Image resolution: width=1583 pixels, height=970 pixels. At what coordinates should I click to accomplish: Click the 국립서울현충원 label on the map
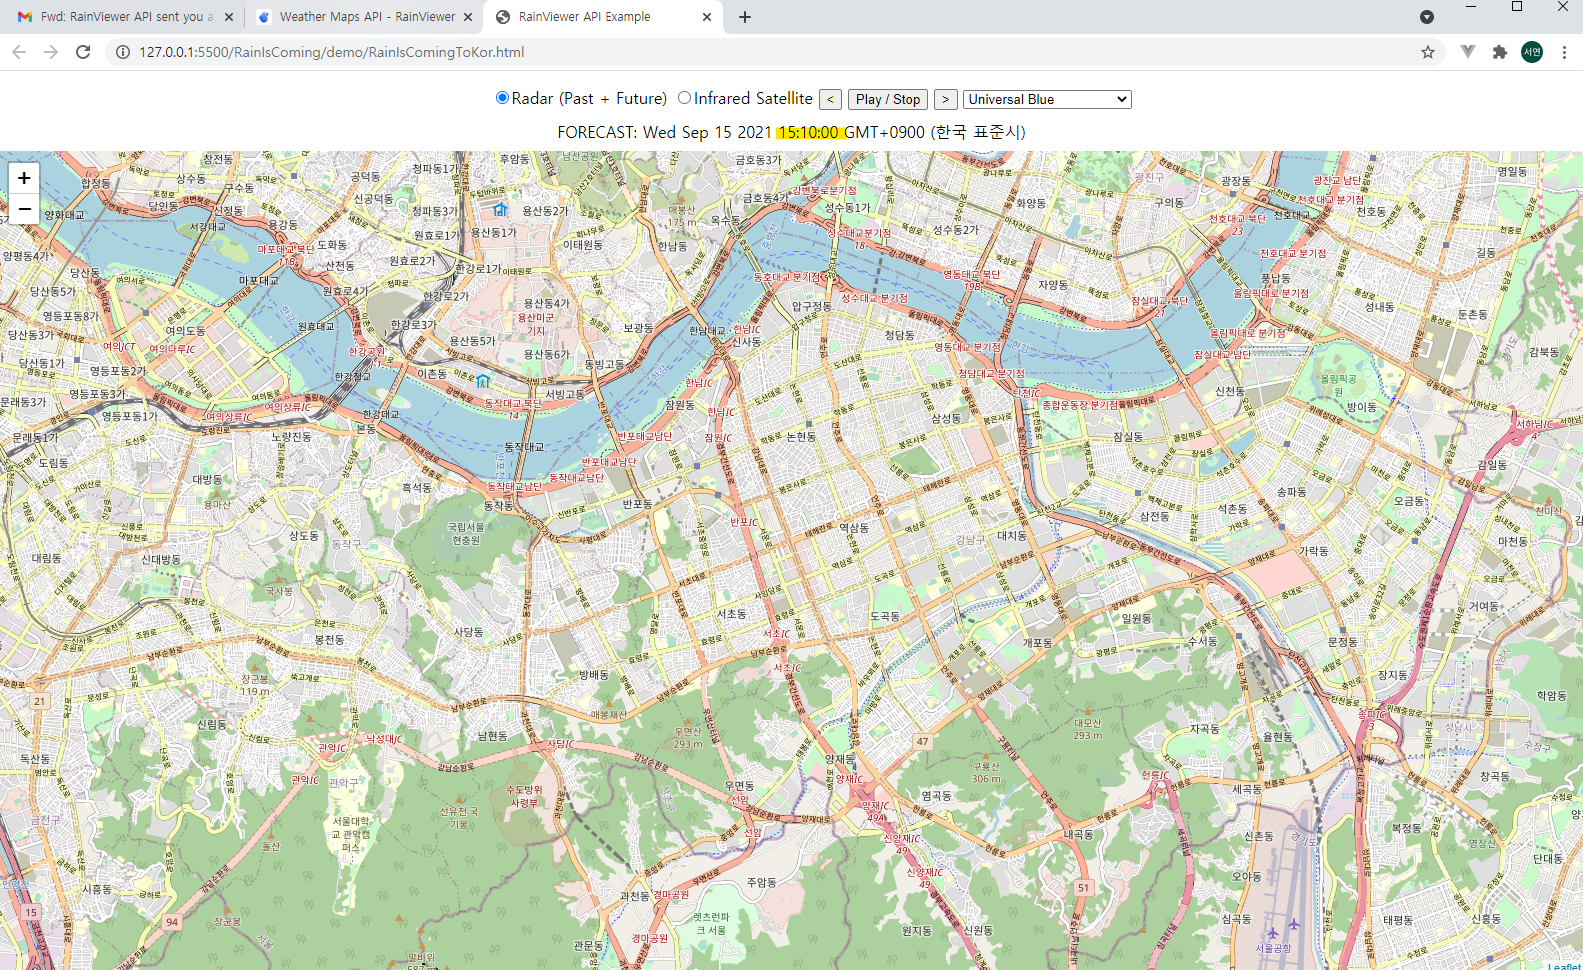tap(466, 533)
